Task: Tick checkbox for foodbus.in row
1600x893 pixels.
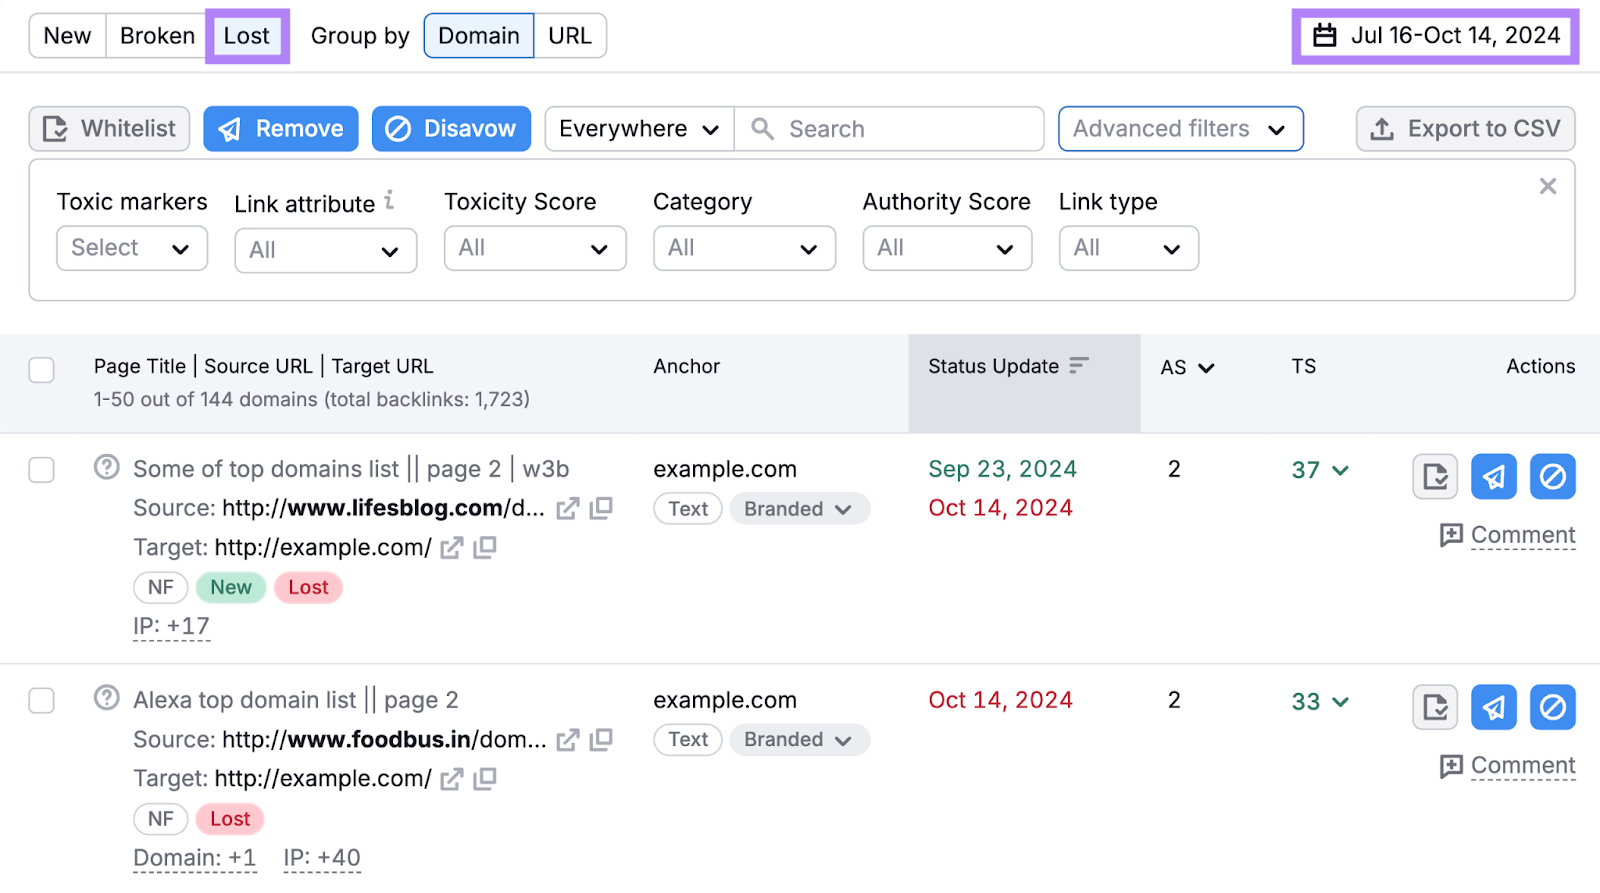Action: click(x=42, y=701)
